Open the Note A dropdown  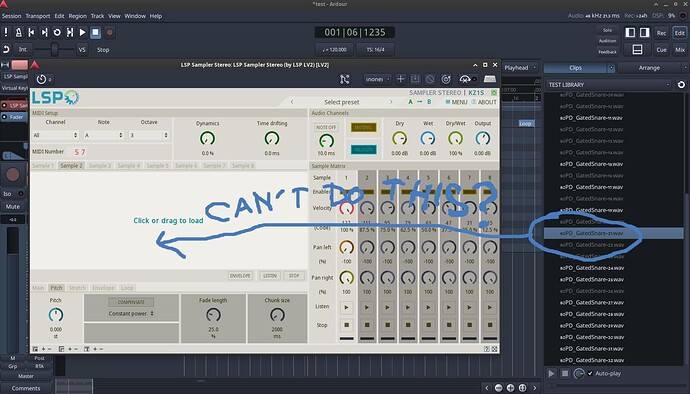(x=103, y=135)
